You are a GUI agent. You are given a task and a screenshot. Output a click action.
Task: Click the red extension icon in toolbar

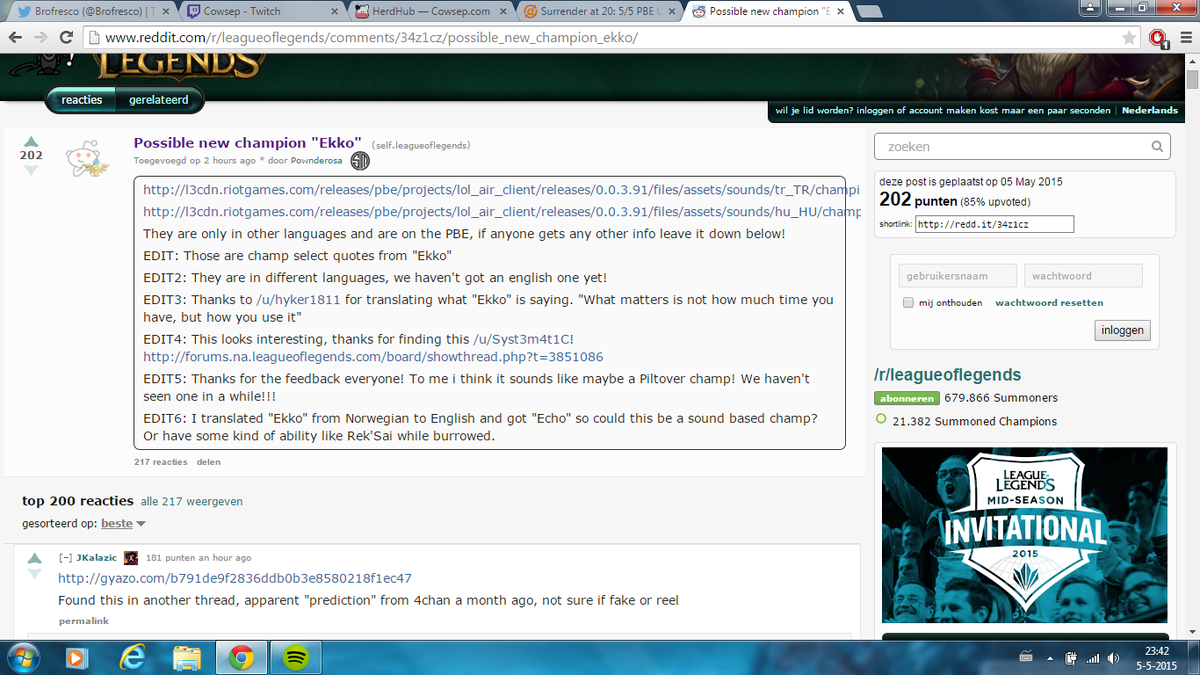[x=1158, y=38]
